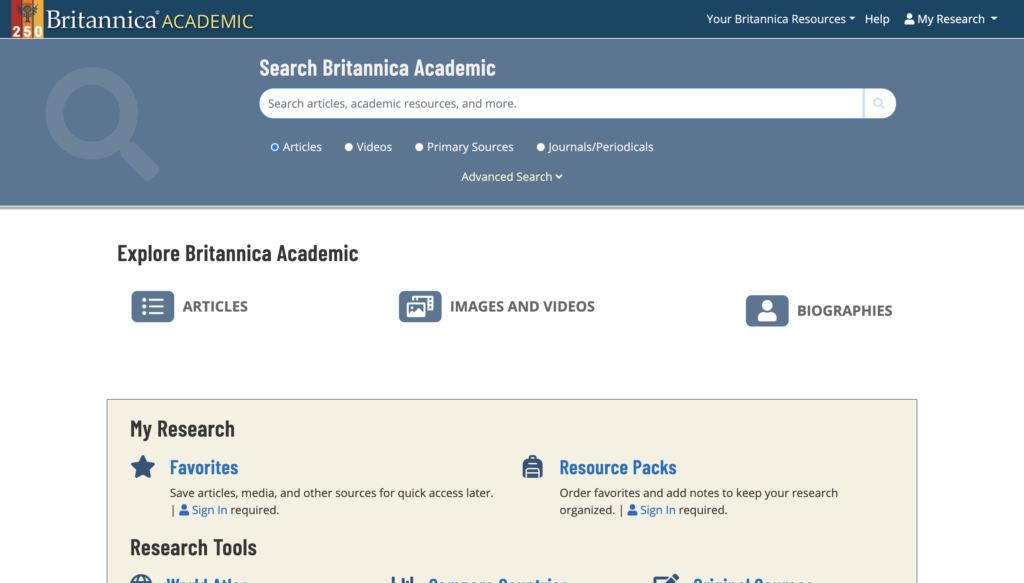Click the Biographies person icon
The width and height of the screenshot is (1024, 583).
767,311
